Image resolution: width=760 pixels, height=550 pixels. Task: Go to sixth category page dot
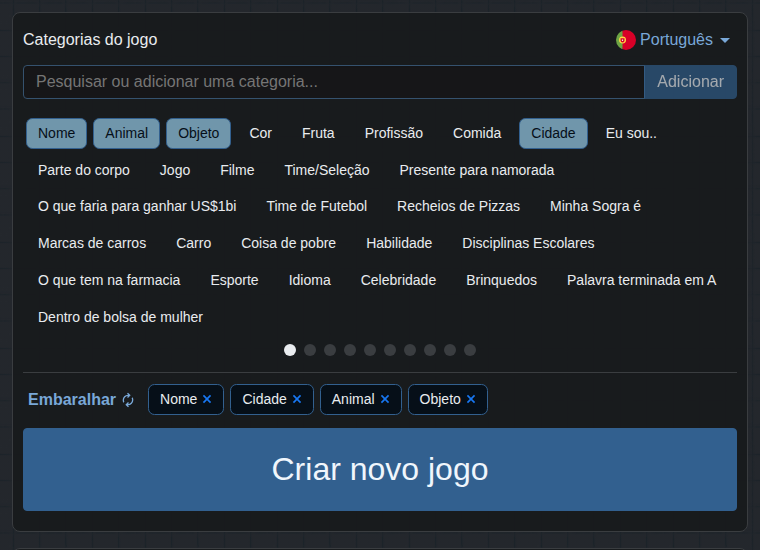[390, 350]
